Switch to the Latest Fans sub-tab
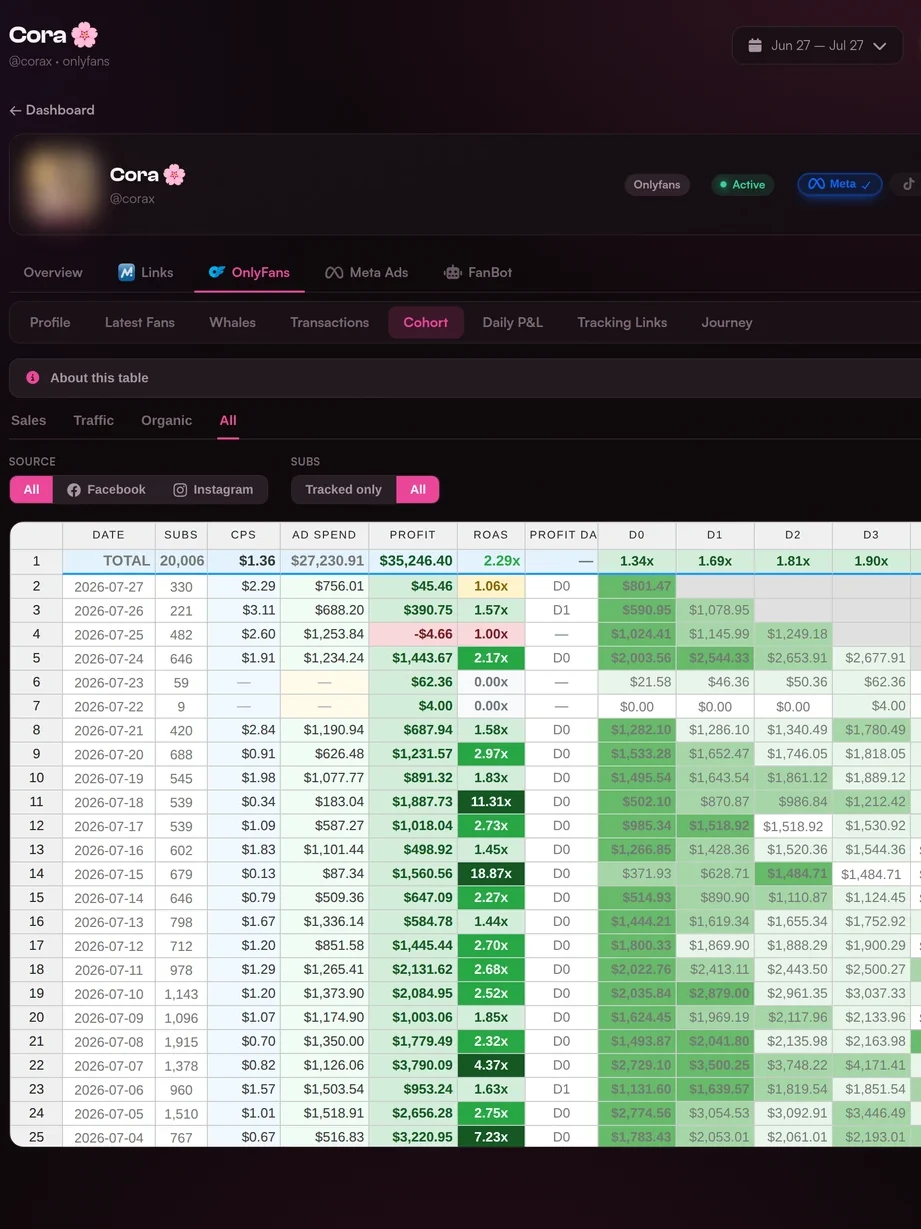This screenshot has width=921, height=1229. point(140,322)
